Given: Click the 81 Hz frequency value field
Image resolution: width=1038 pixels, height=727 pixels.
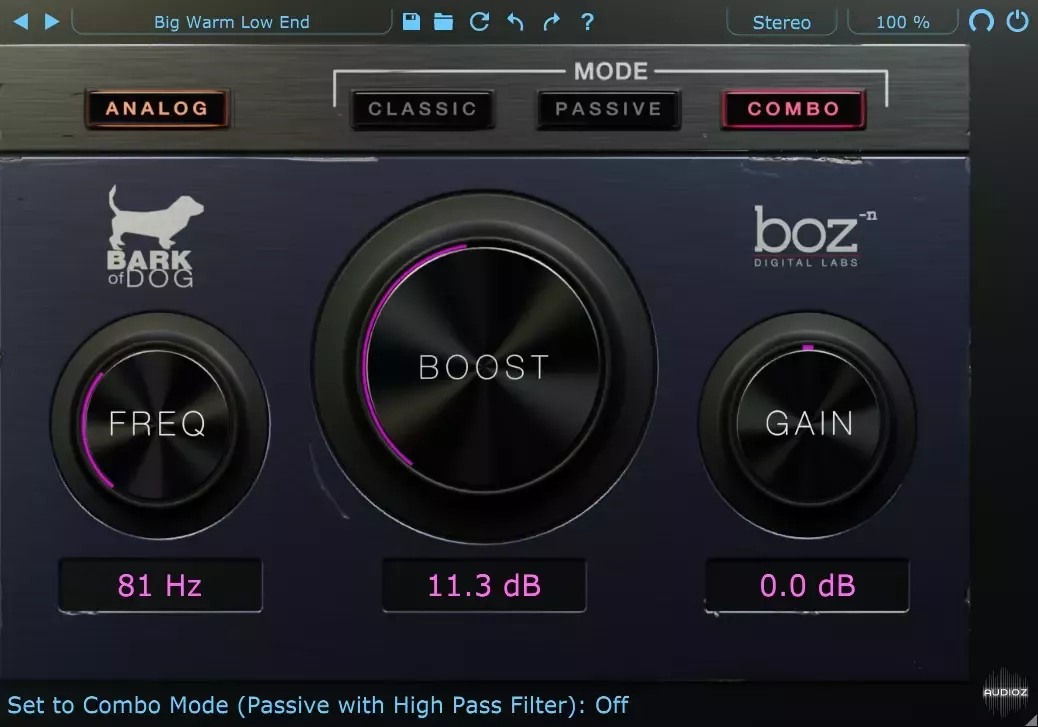Looking at the screenshot, I should (x=160, y=585).
